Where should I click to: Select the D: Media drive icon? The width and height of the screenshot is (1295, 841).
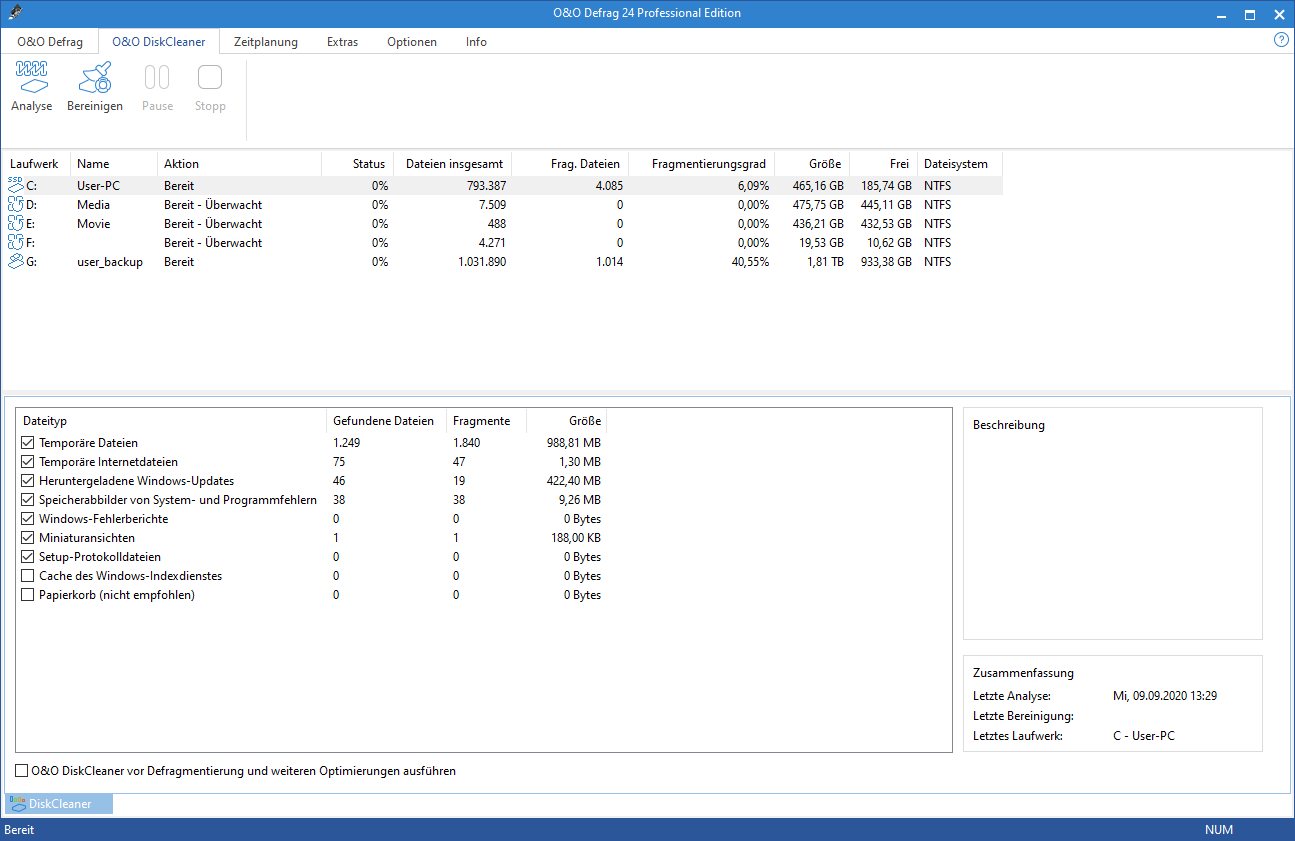tap(15, 205)
